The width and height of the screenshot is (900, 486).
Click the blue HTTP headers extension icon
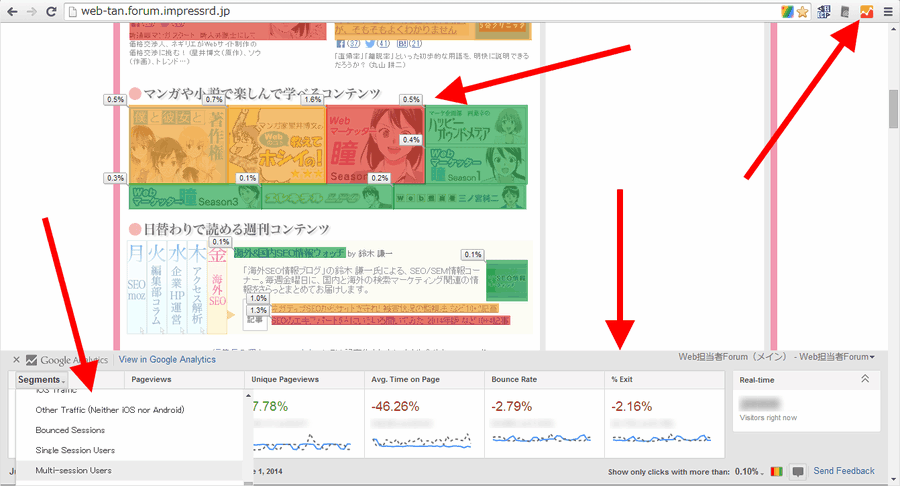pyautogui.click(x=824, y=11)
